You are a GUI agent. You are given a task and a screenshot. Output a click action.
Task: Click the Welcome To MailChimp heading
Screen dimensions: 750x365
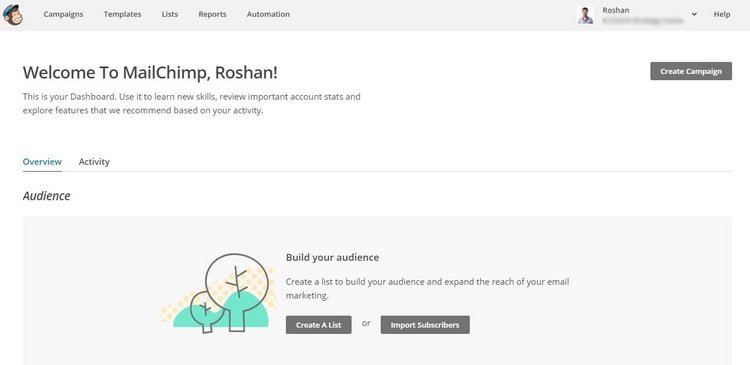(x=150, y=73)
